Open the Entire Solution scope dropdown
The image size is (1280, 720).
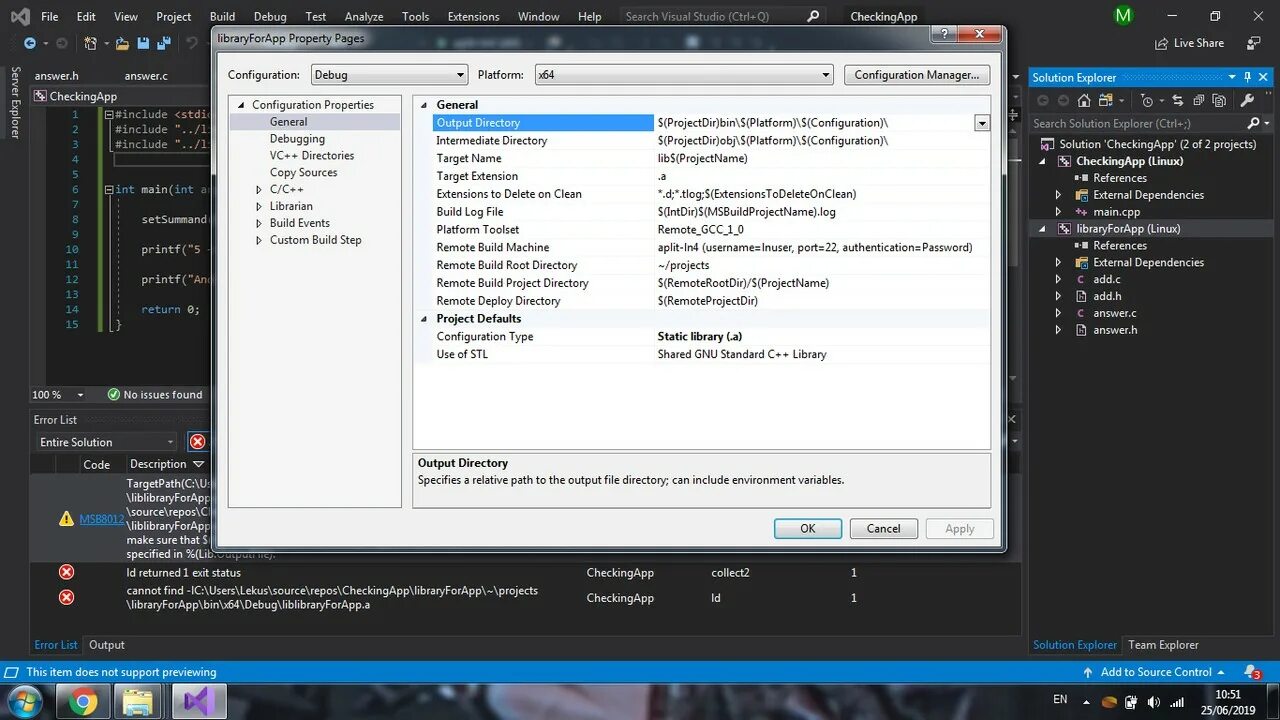click(x=106, y=442)
